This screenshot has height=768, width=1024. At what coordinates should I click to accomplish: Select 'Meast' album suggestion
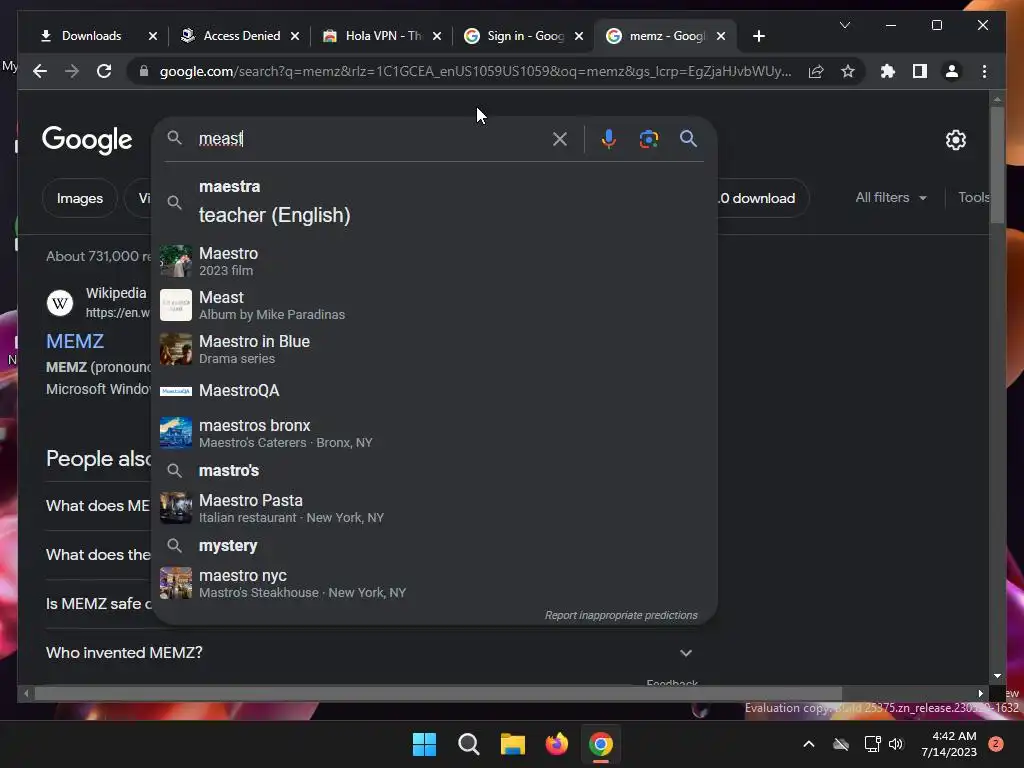434,305
